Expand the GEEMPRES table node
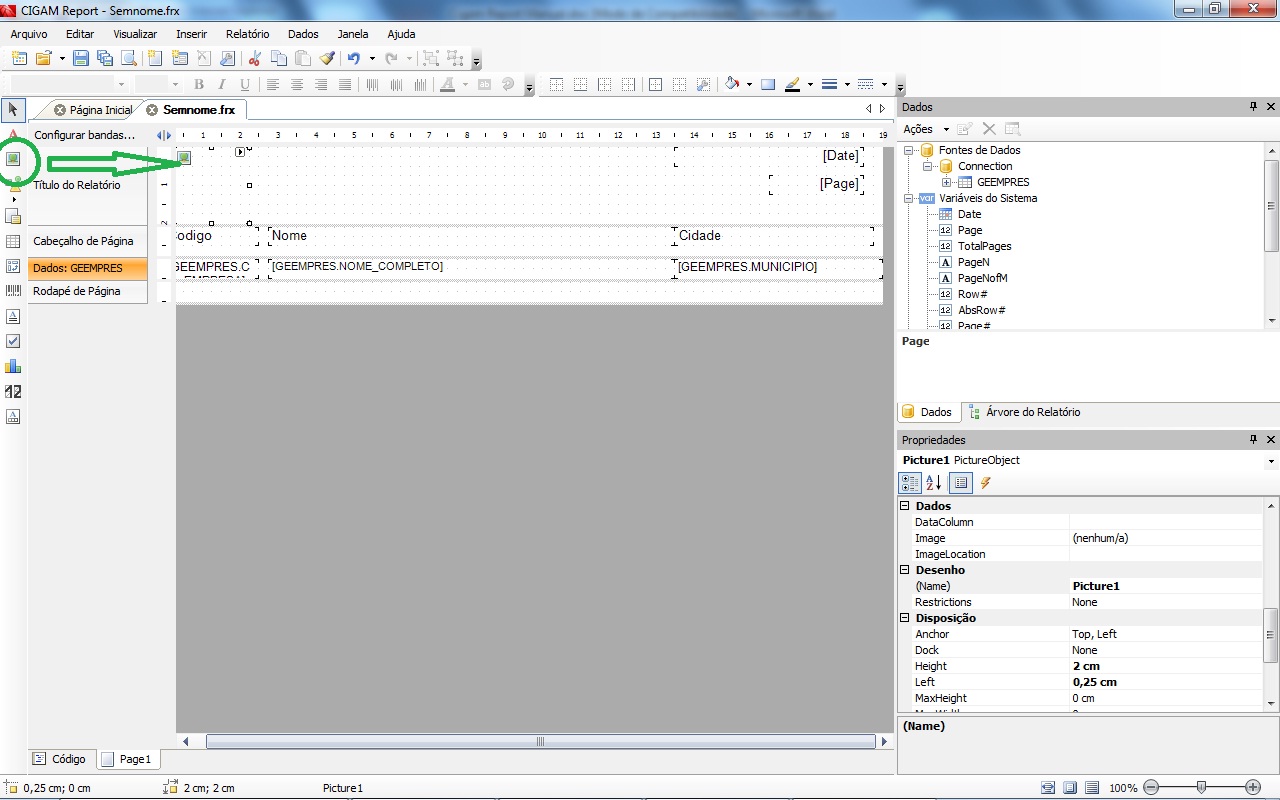The image size is (1280, 800). [947, 182]
